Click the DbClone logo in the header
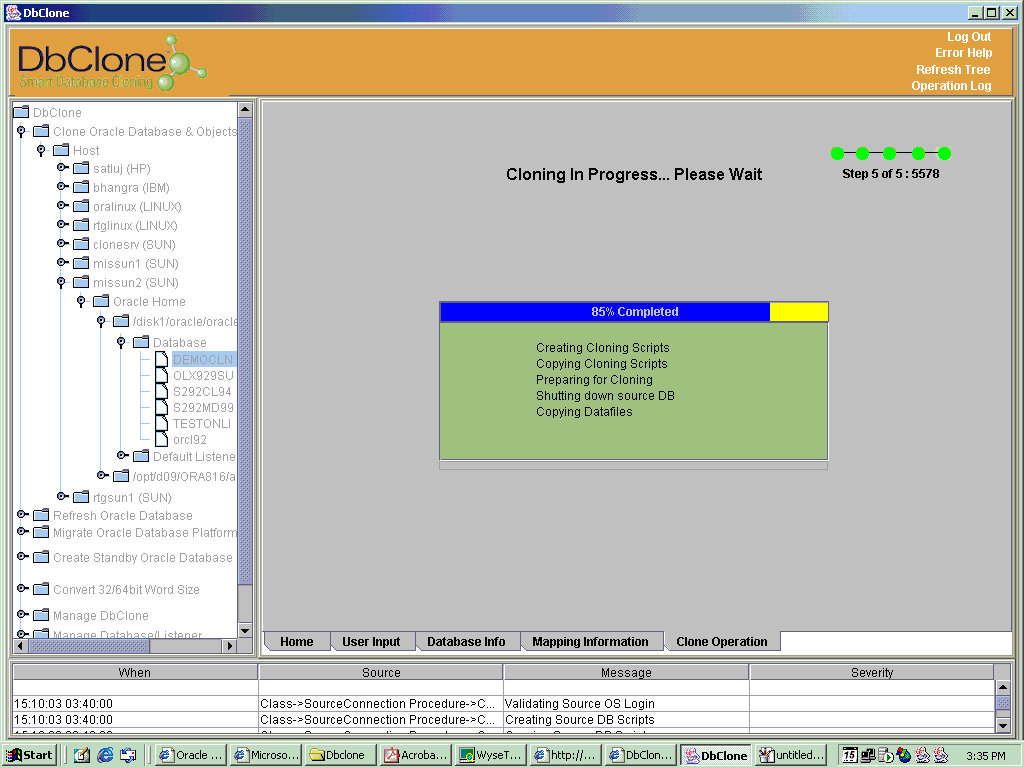The height and width of the screenshot is (768, 1024). pyautogui.click(x=112, y=63)
